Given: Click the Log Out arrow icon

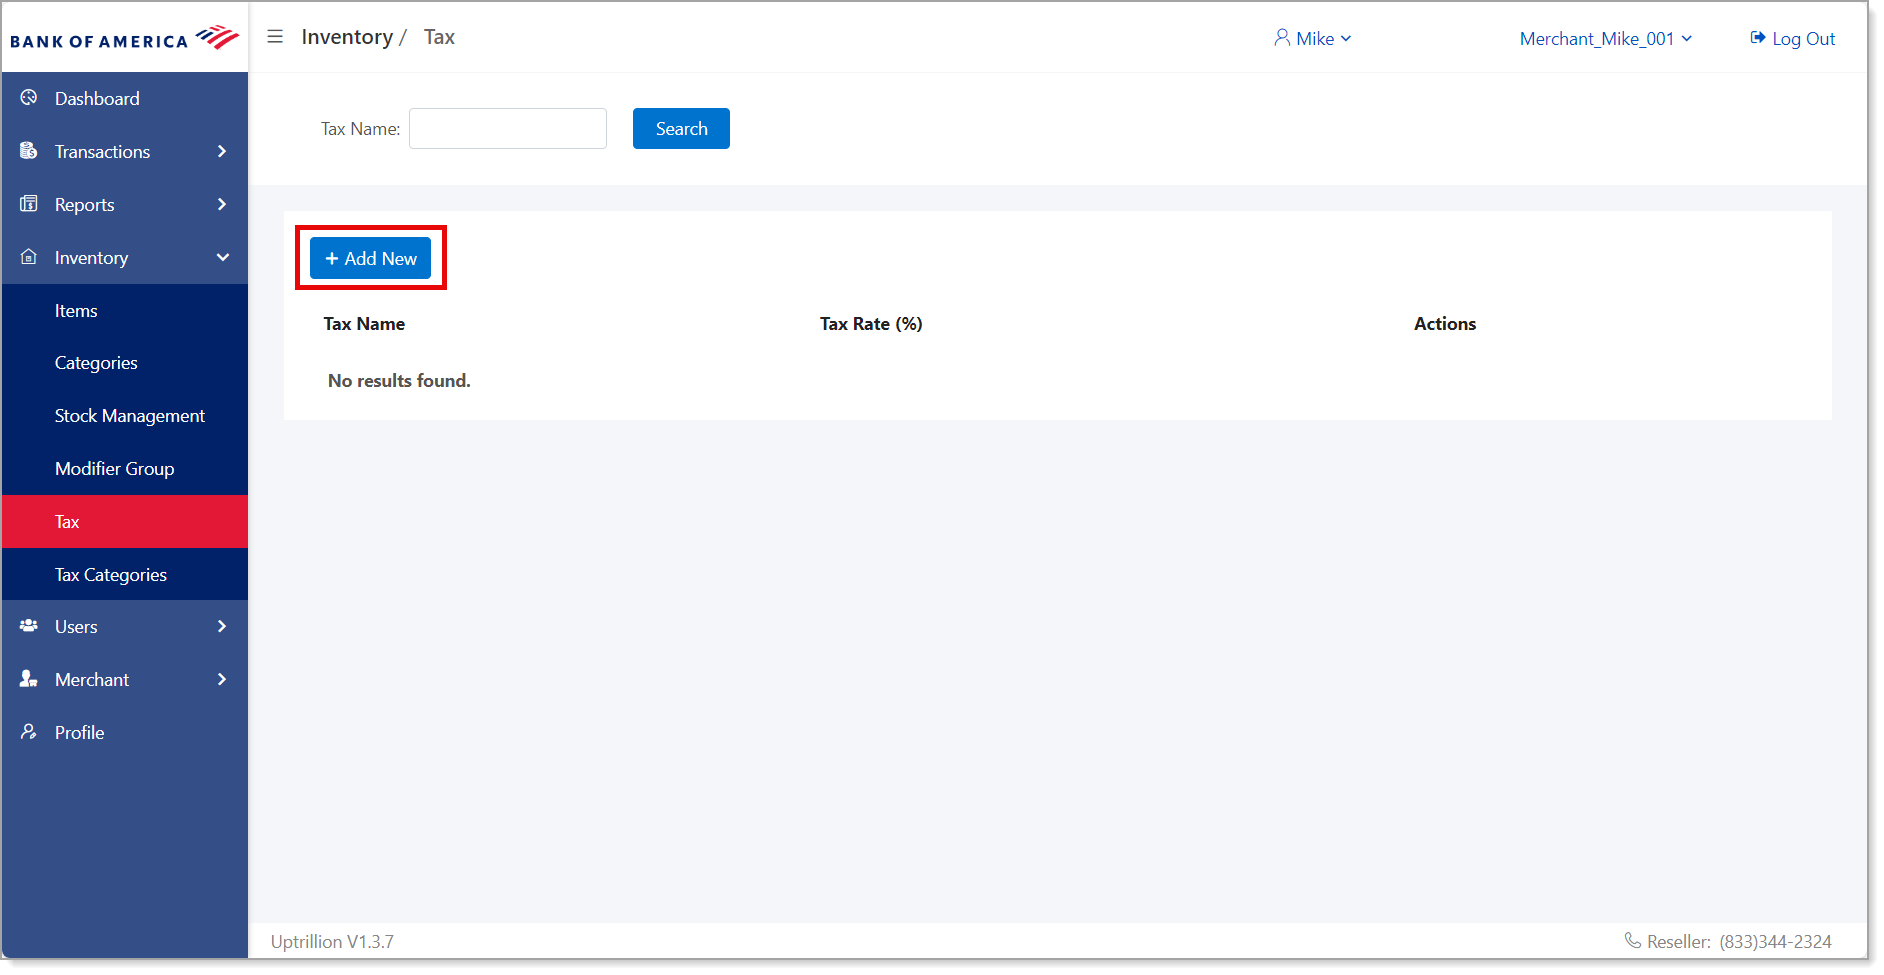Looking at the screenshot, I should 1758,38.
